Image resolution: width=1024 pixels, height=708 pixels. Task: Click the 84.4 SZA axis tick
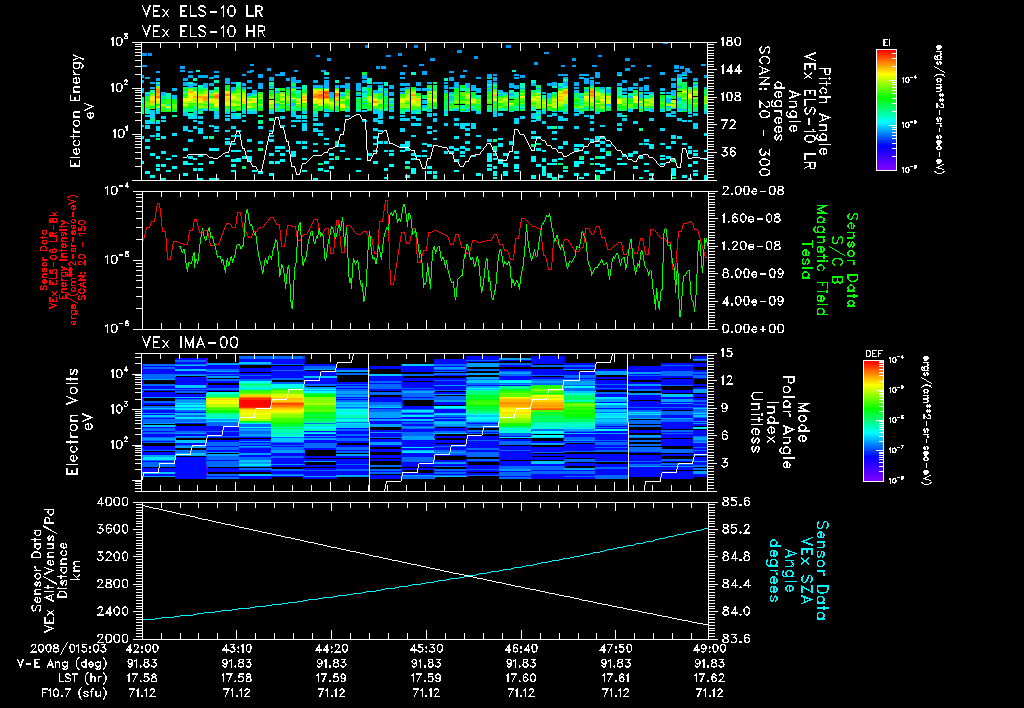coord(735,584)
